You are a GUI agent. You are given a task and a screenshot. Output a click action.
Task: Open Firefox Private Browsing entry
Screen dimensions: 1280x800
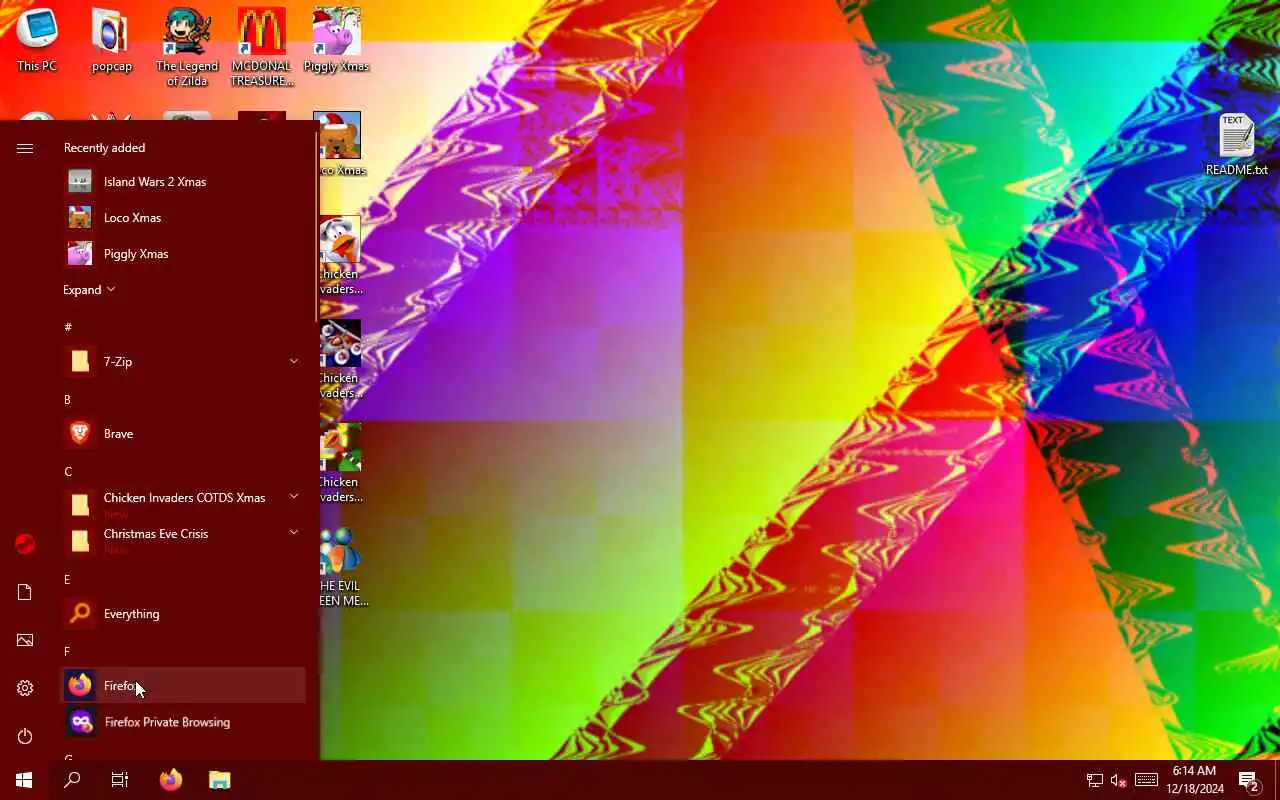(183, 722)
